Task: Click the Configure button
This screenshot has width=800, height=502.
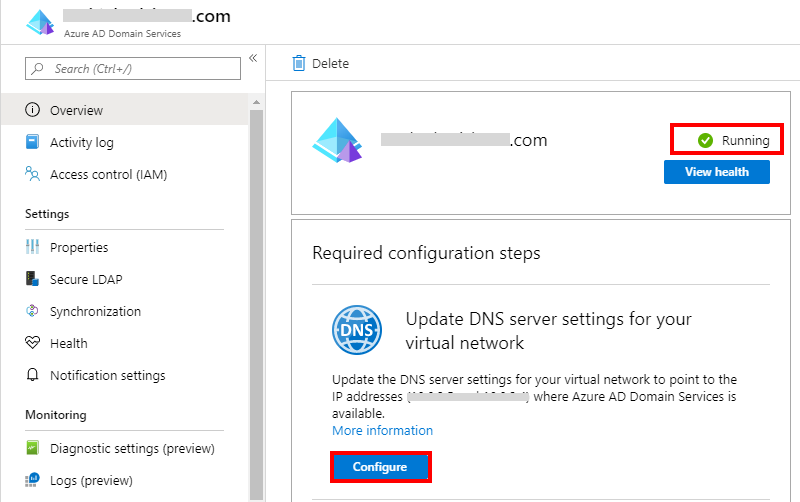Action: 380,467
